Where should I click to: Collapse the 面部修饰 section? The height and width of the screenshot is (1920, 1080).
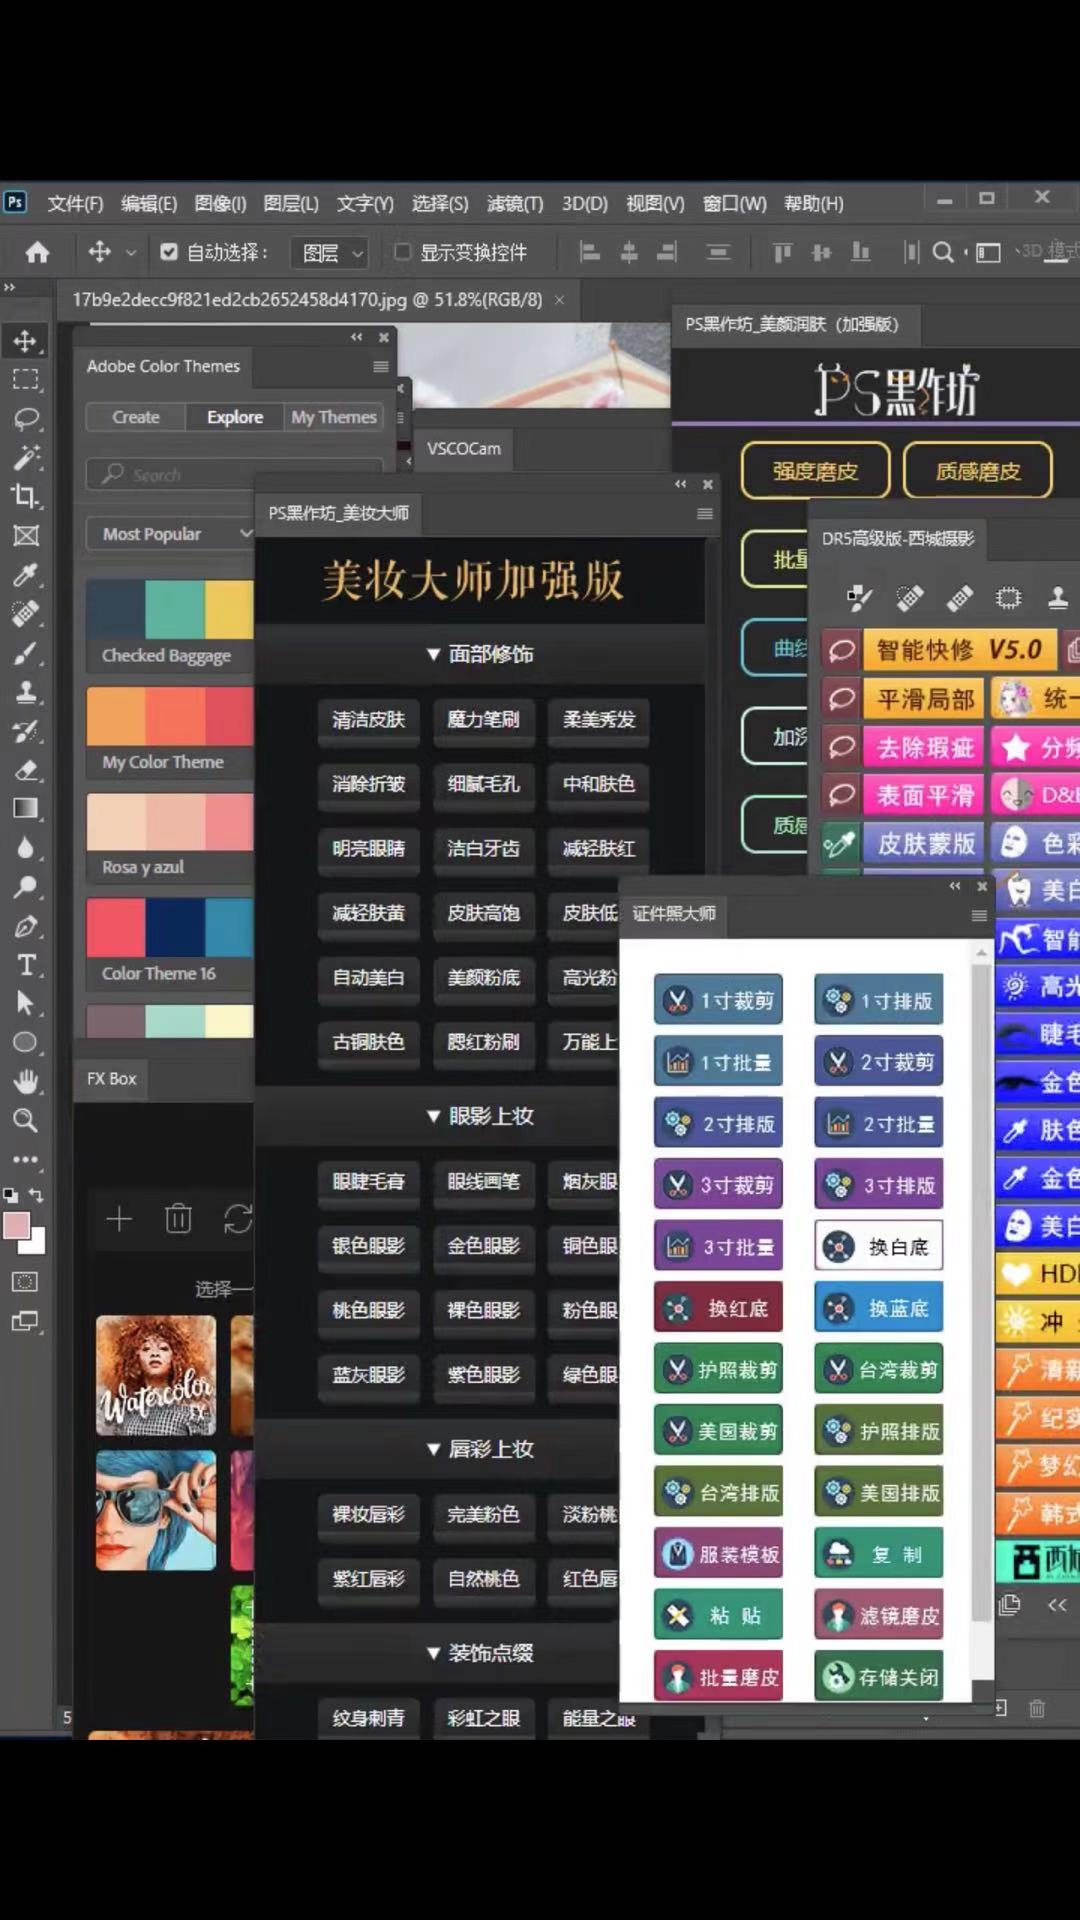pyautogui.click(x=480, y=654)
